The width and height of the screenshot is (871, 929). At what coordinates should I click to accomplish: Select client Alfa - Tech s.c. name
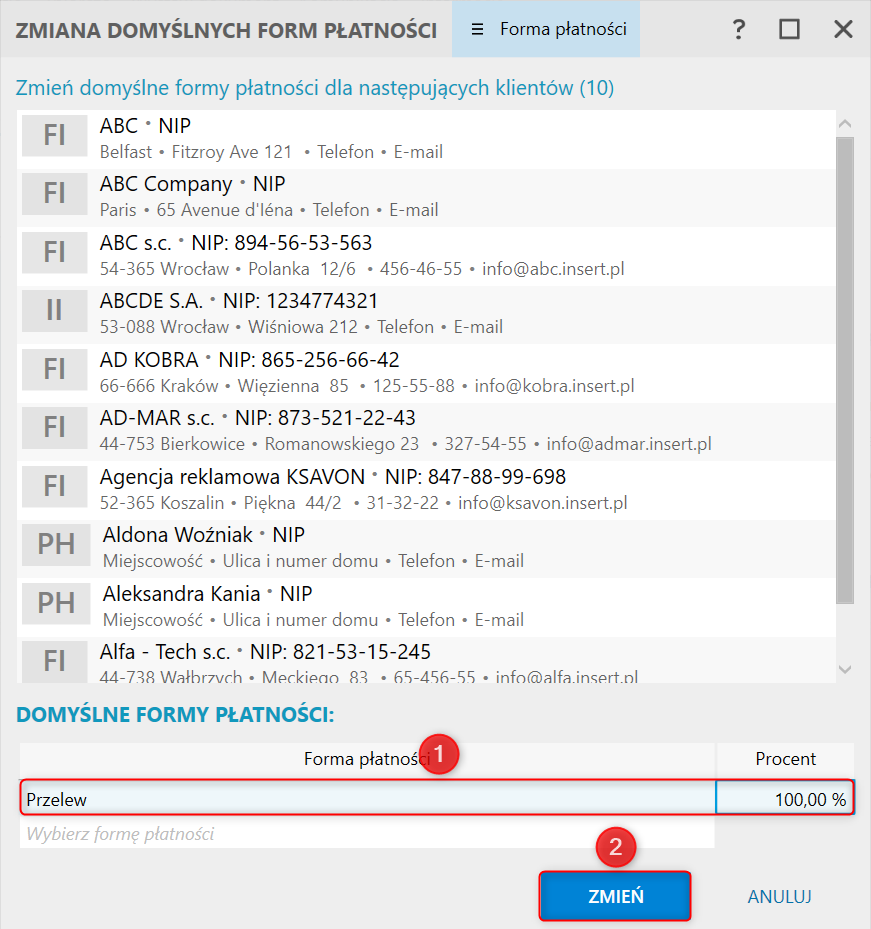click(x=165, y=652)
